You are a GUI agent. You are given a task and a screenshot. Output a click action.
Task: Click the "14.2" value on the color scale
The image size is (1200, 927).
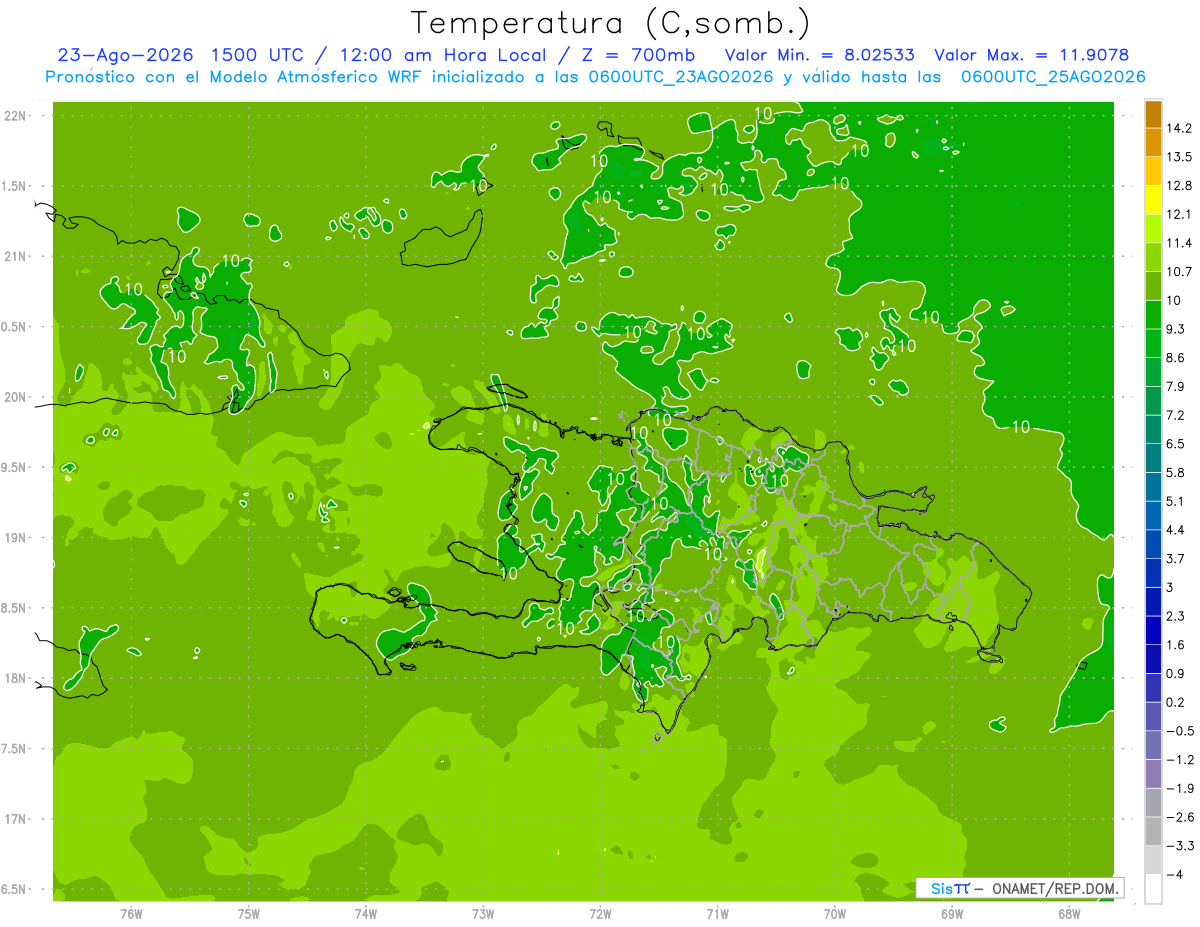pyautogui.click(x=1178, y=128)
